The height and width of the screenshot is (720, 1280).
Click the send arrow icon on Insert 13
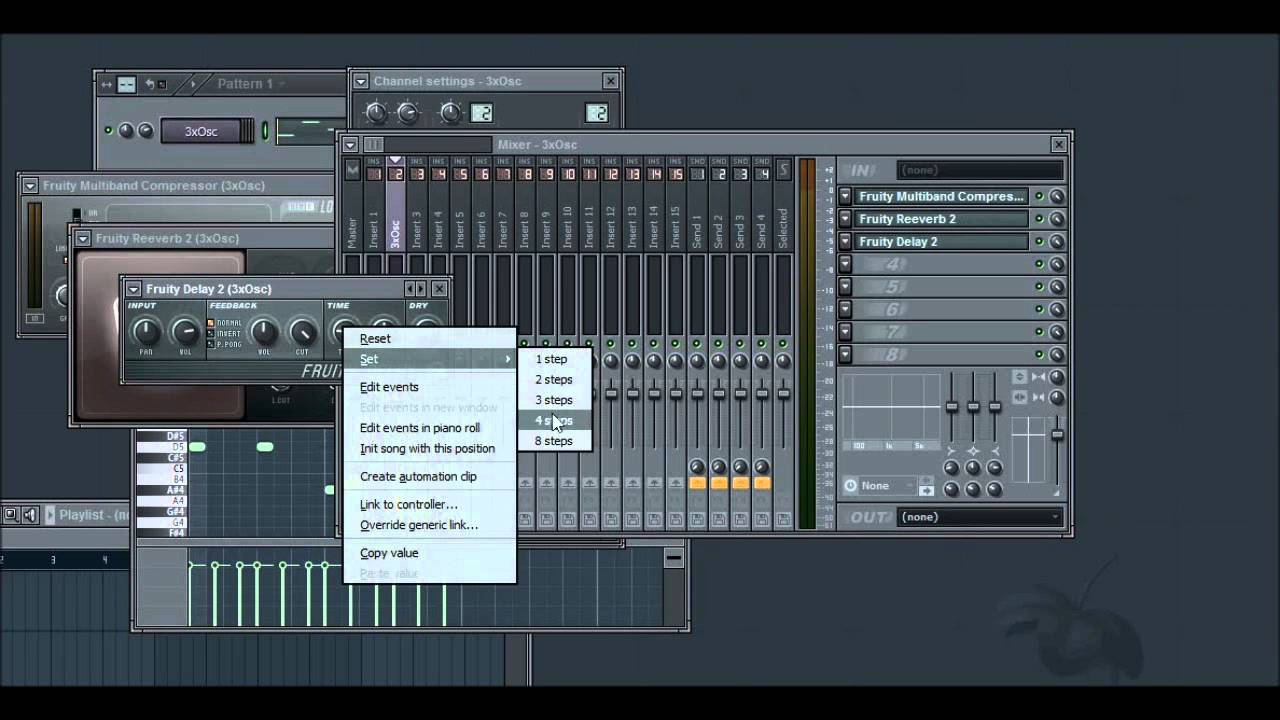click(x=633, y=483)
